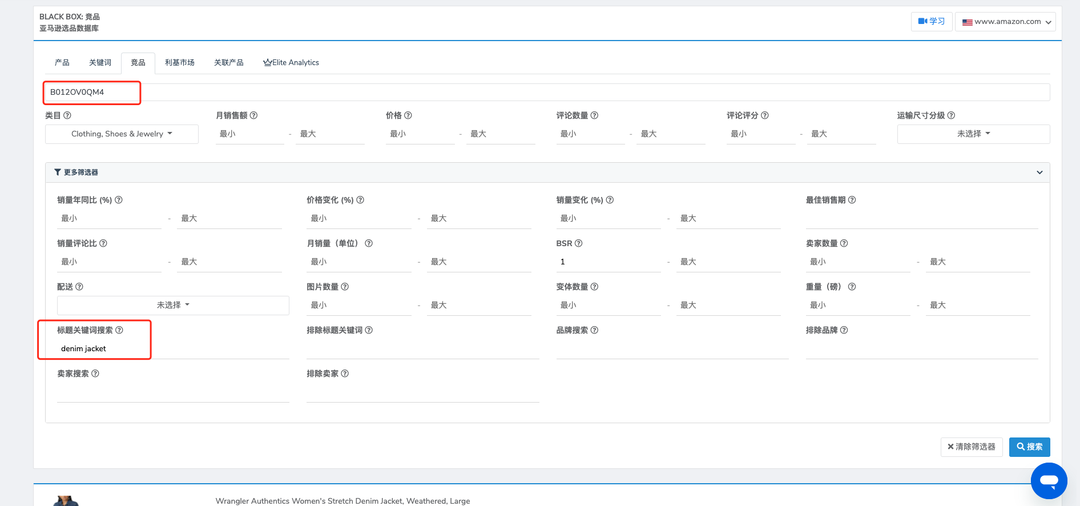
Task: Click help icon next to 标题关键词搜索
Action: point(119,330)
